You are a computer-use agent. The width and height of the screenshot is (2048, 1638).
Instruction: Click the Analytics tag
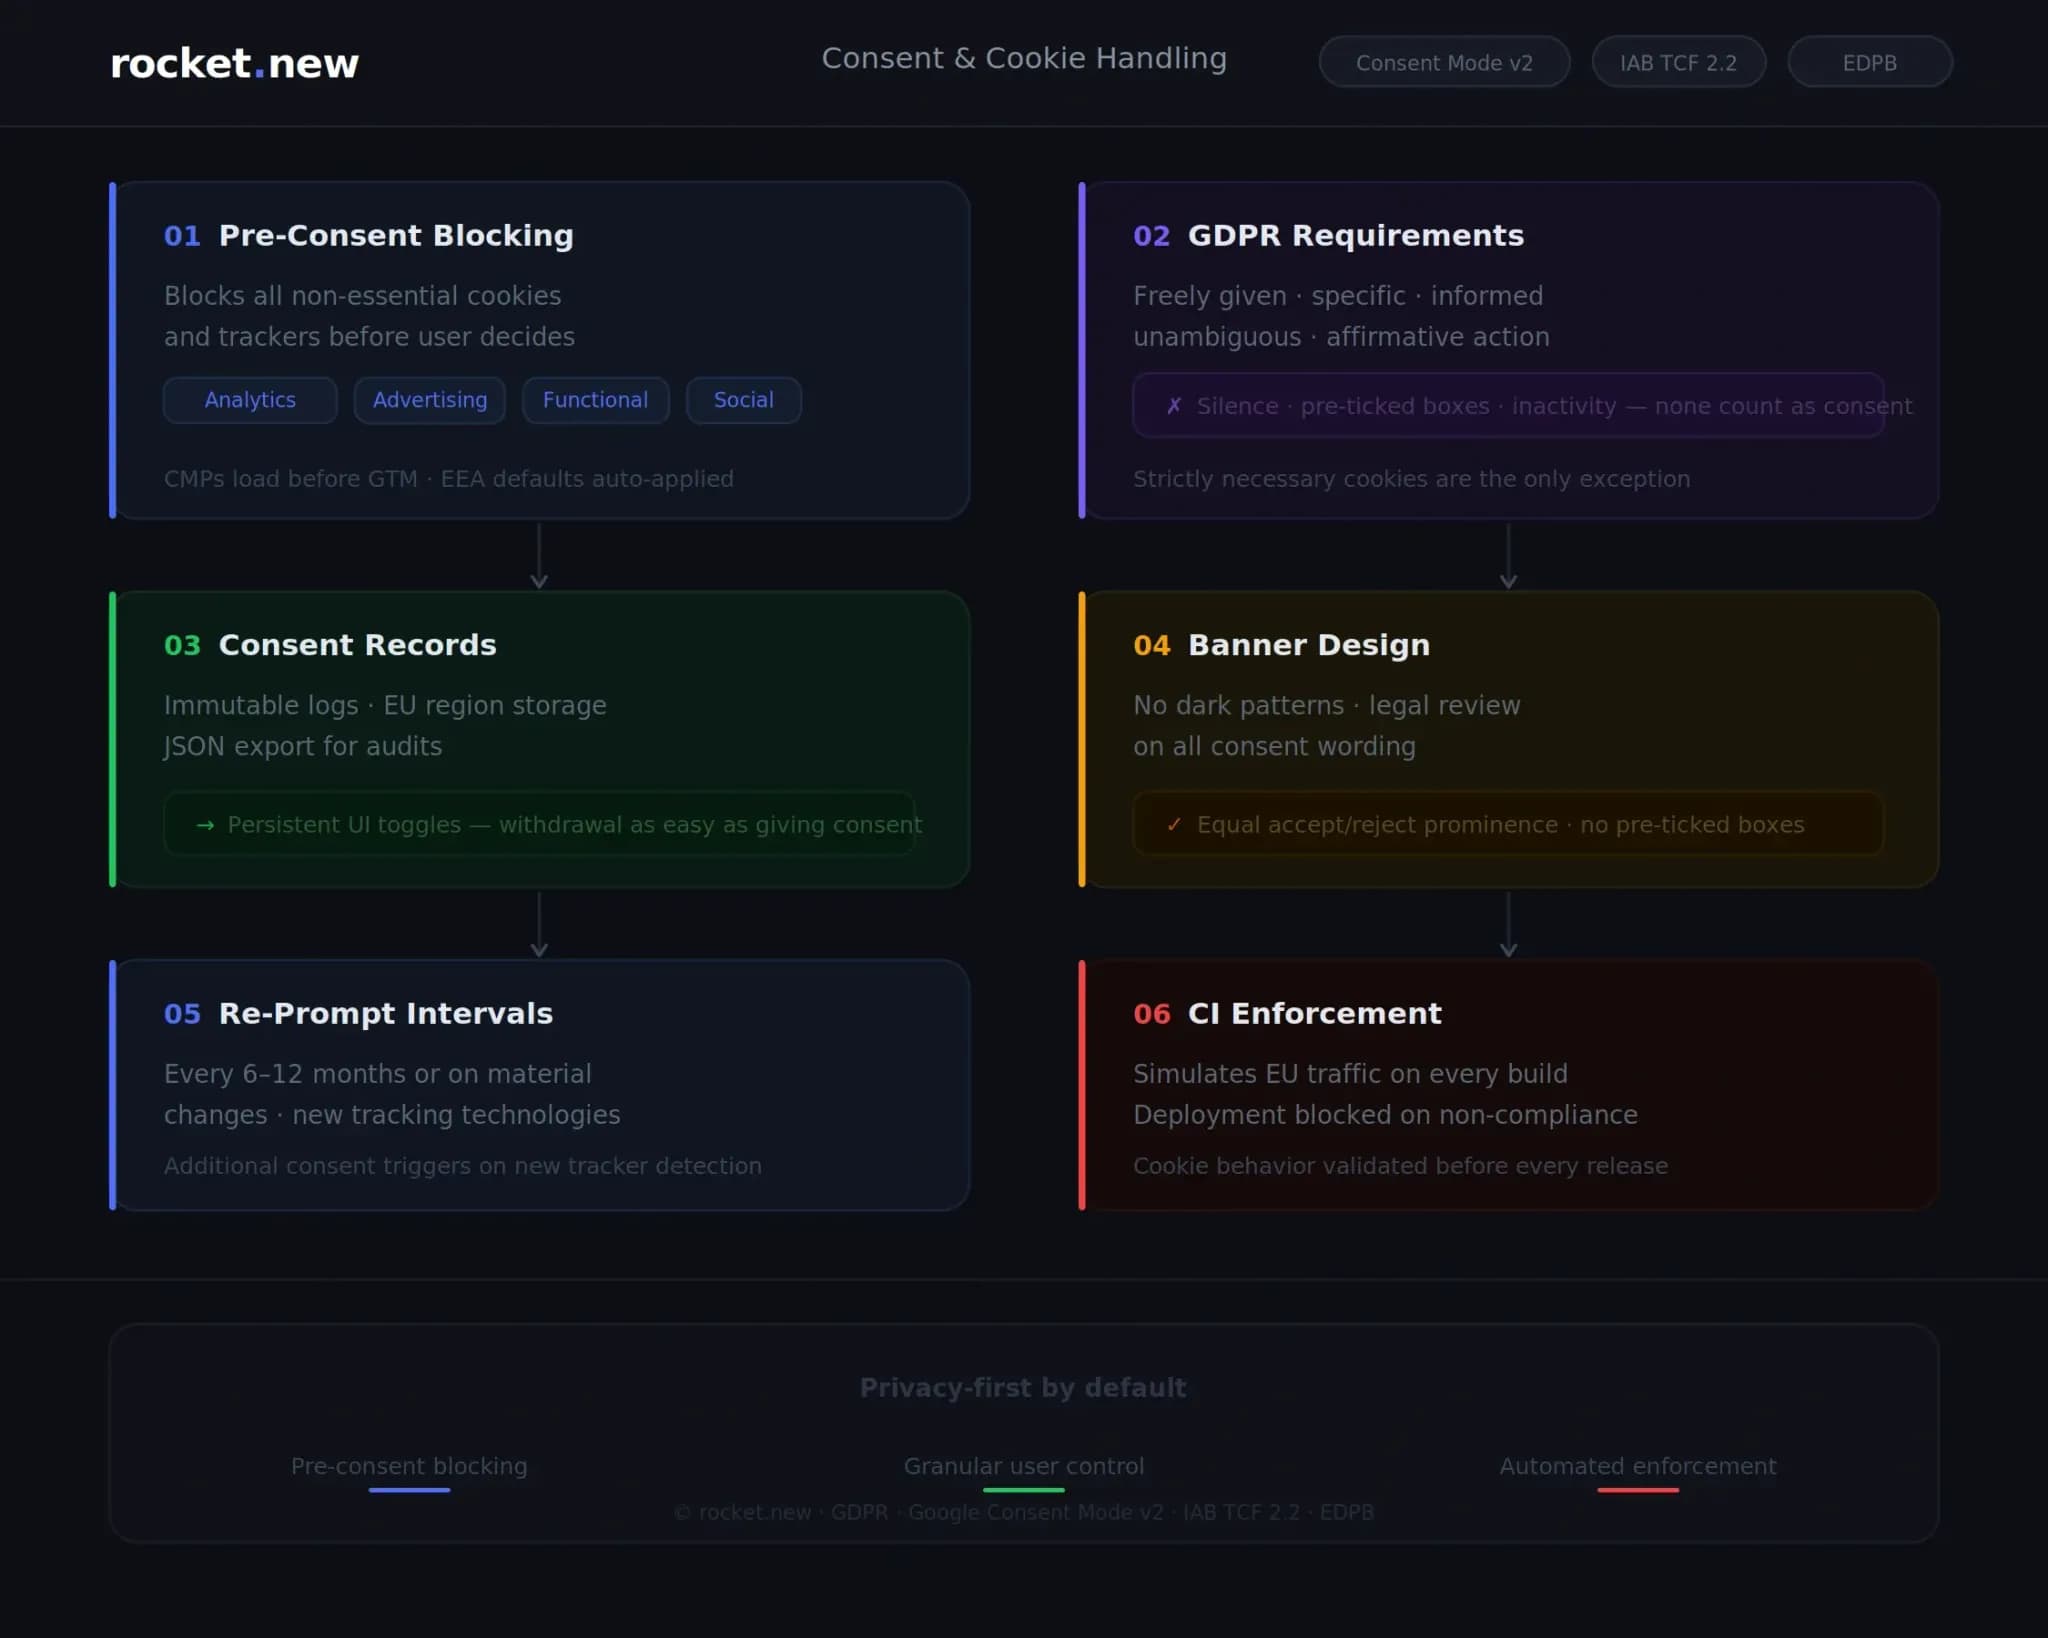[250, 400]
